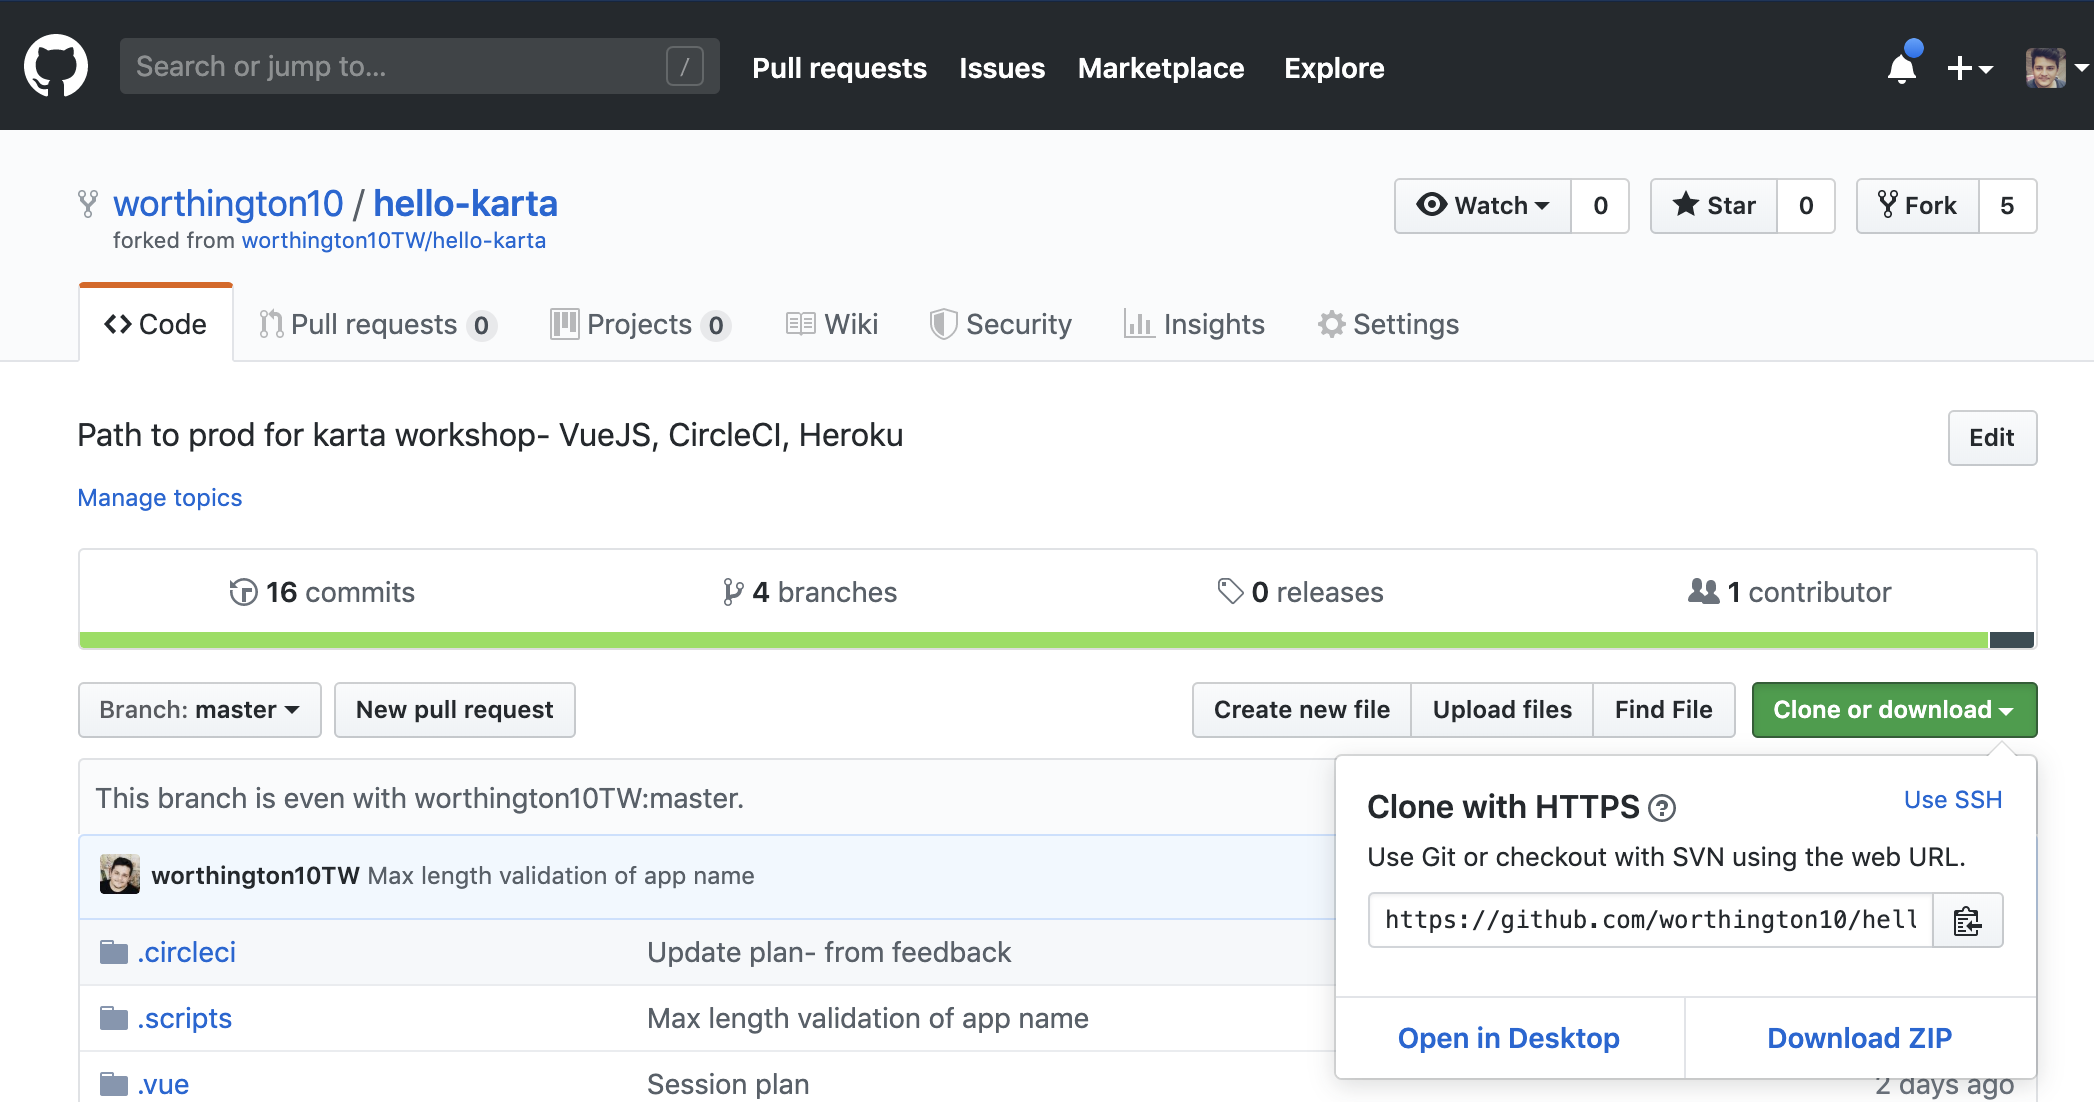Viewport: 2094px width, 1102px height.
Task: Fork the repository
Action: (x=1918, y=206)
